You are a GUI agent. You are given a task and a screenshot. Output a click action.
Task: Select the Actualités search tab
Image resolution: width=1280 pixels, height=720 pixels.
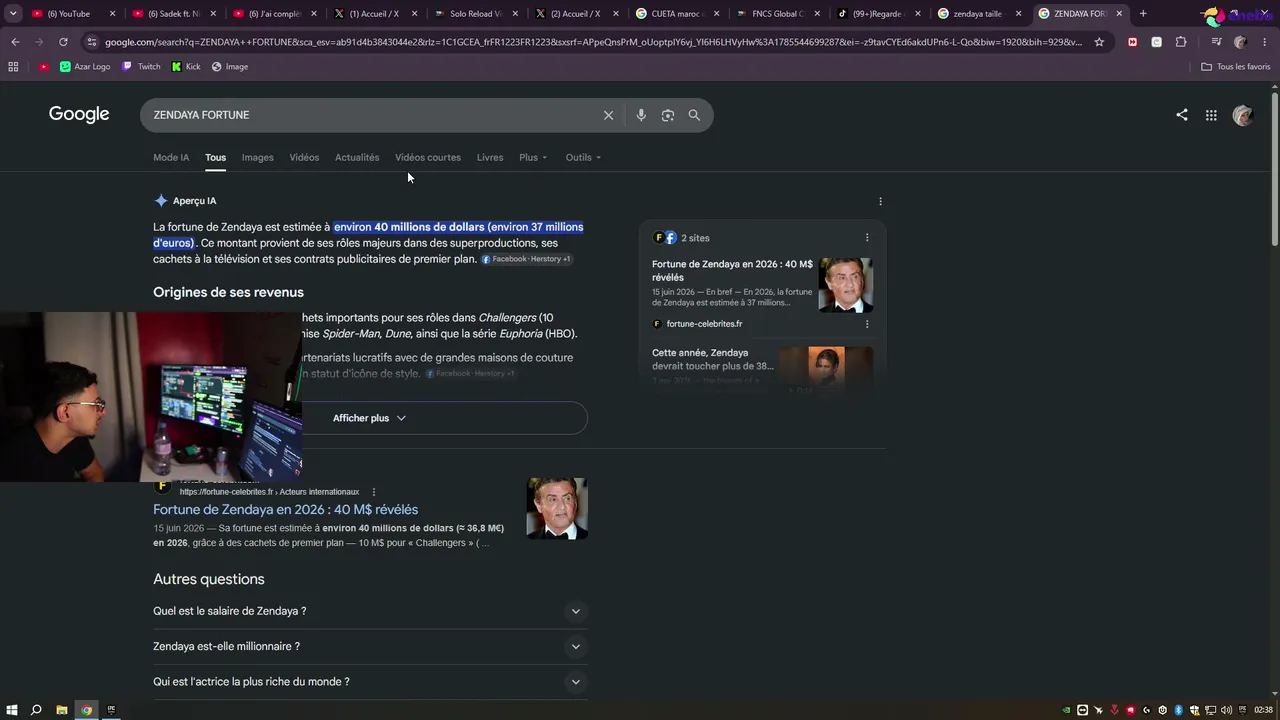[357, 157]
